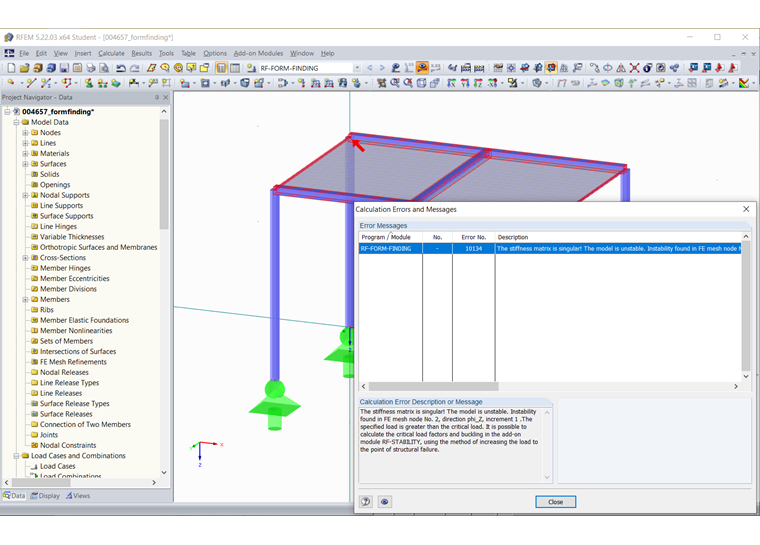Click the navigator horizontal scrollbar thumb
Screen dimensions: 760x545
point(41,482)
